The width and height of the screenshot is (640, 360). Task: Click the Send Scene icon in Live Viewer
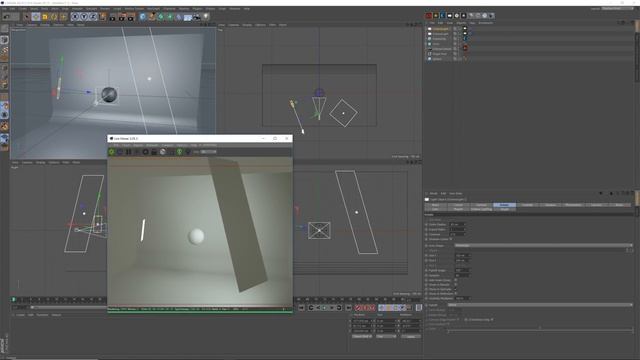pyautogui.click(x=111, y=152)
